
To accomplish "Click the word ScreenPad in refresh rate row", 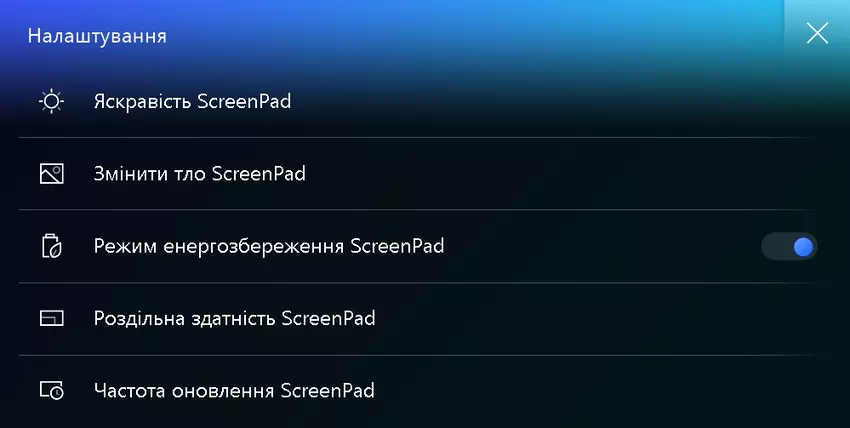I will (x=327, y=391).
